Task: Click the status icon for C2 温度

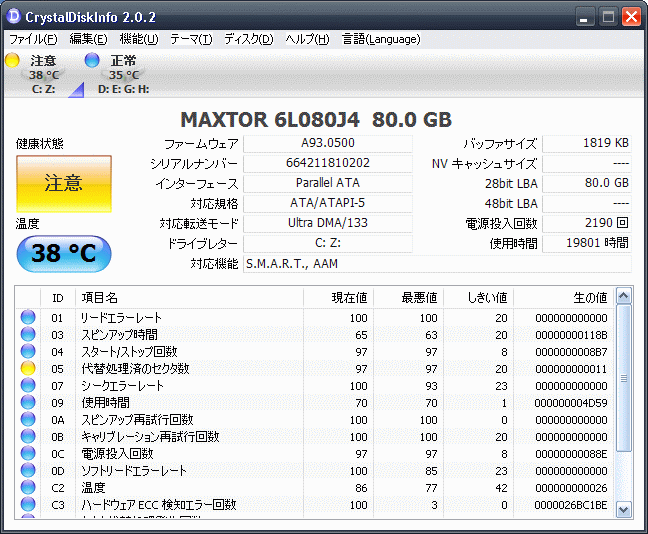Action: pos(28,487)
